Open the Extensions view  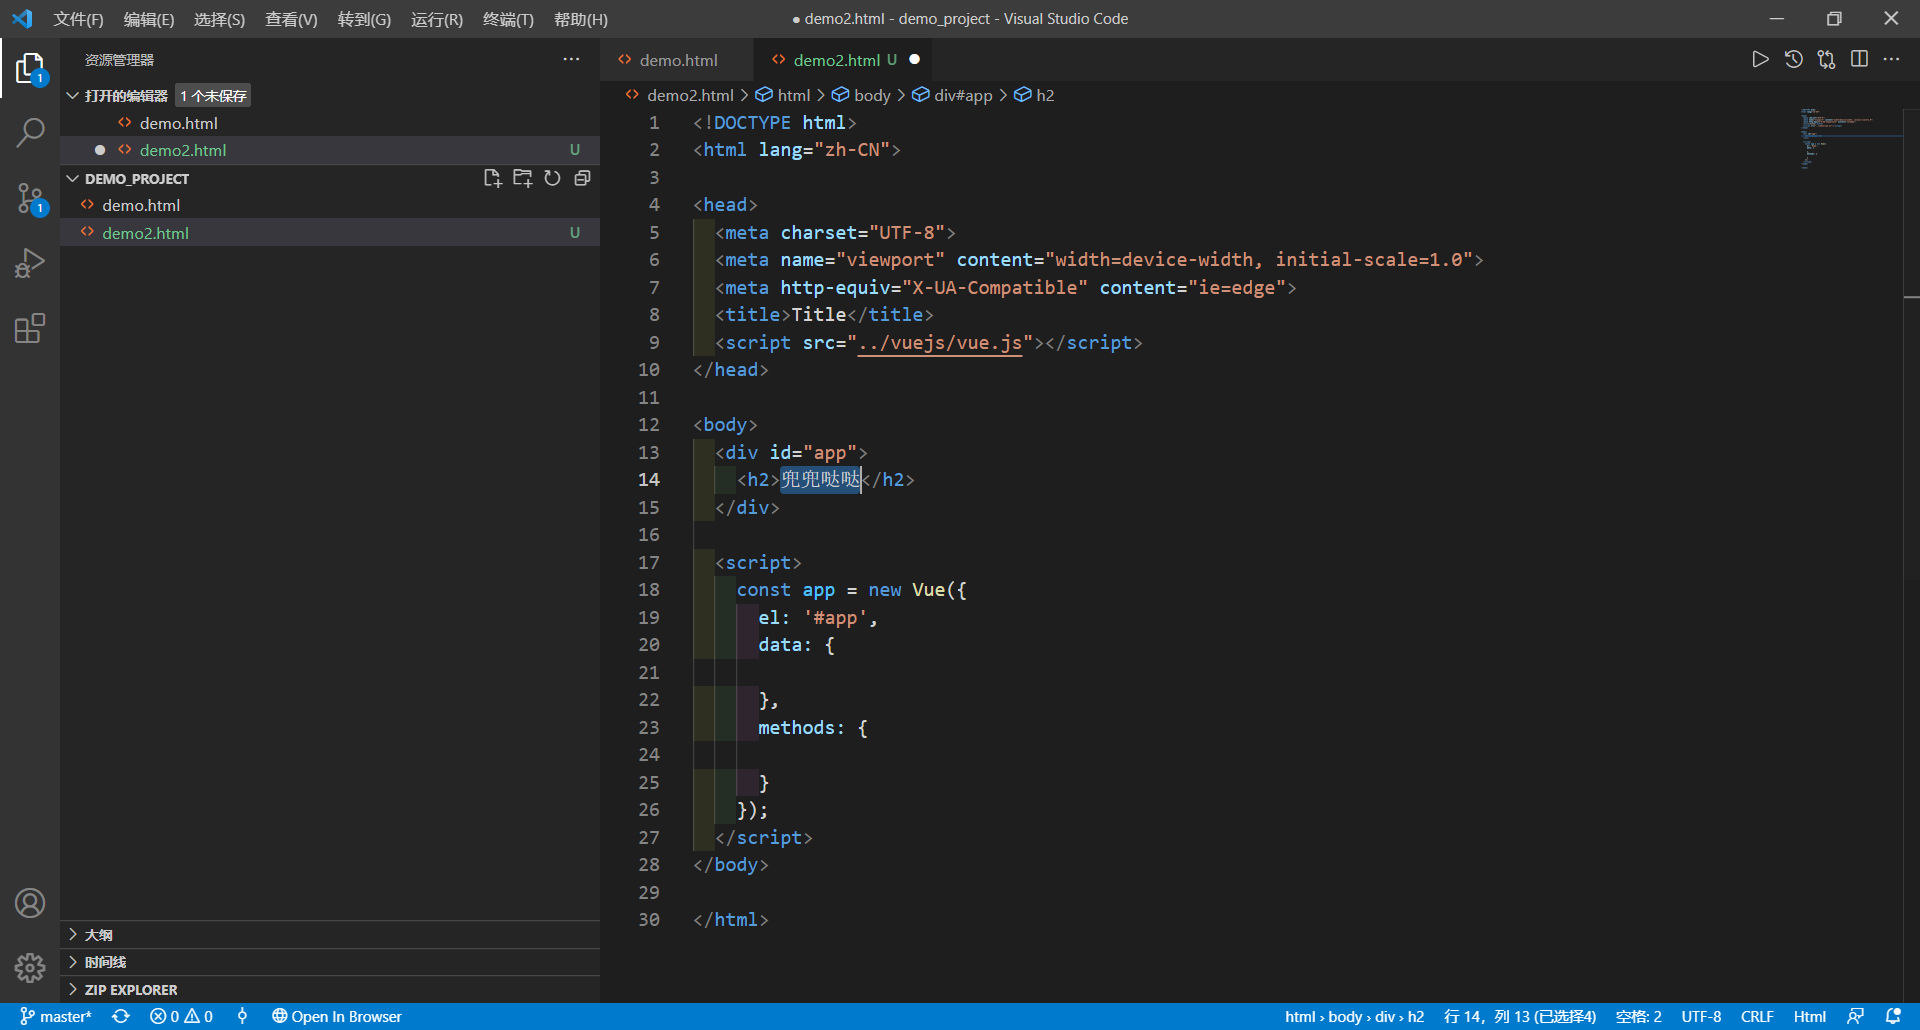[x=30, y=328]
